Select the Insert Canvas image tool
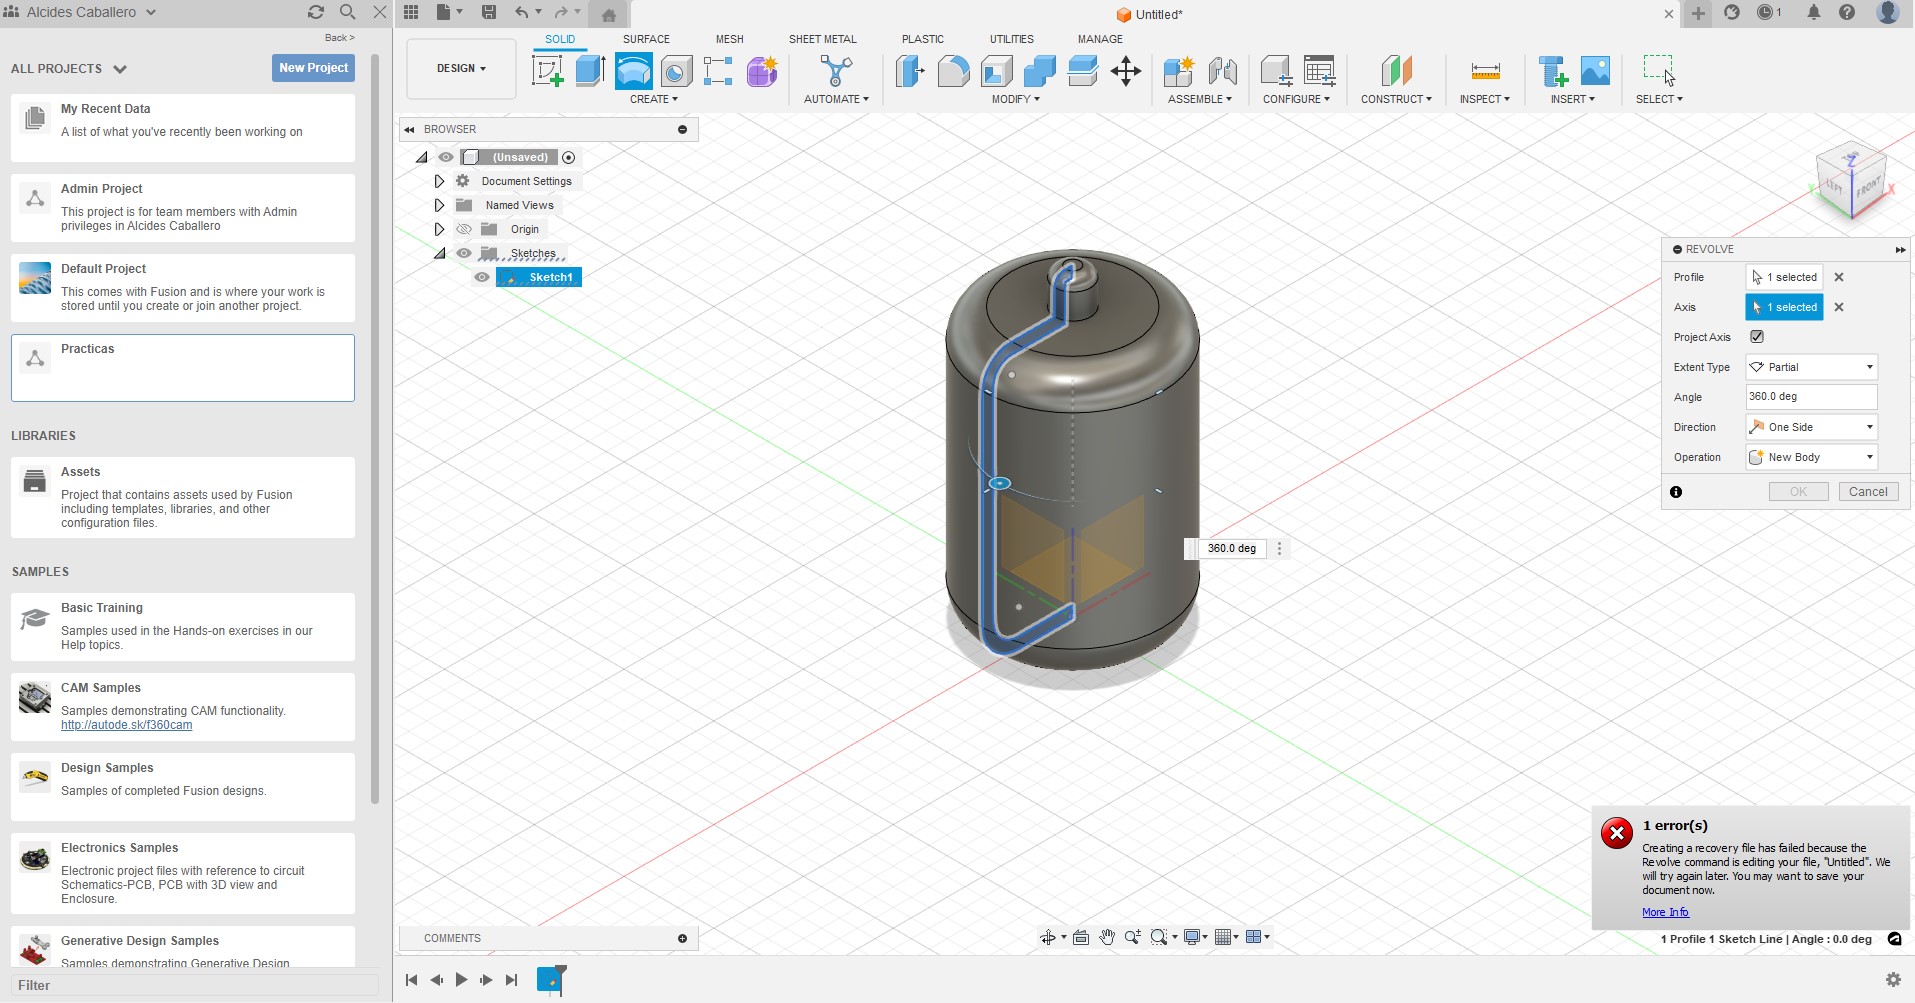This screenshot has width=1915, height=1003. click(1595, 71)
